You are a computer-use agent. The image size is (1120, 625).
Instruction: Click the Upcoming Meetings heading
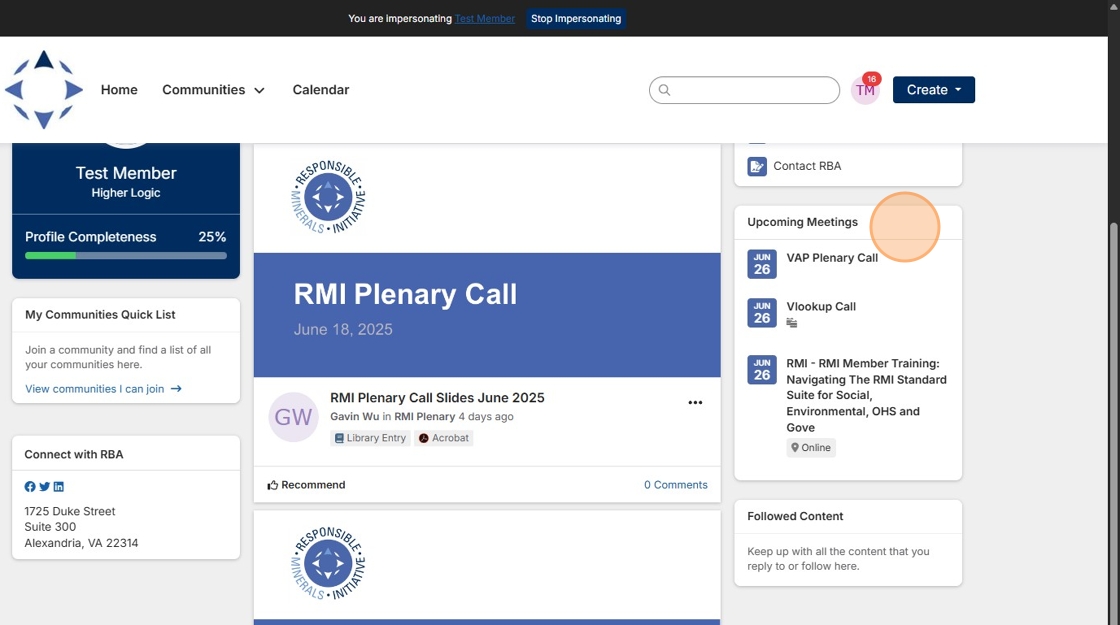click(802, 222)
